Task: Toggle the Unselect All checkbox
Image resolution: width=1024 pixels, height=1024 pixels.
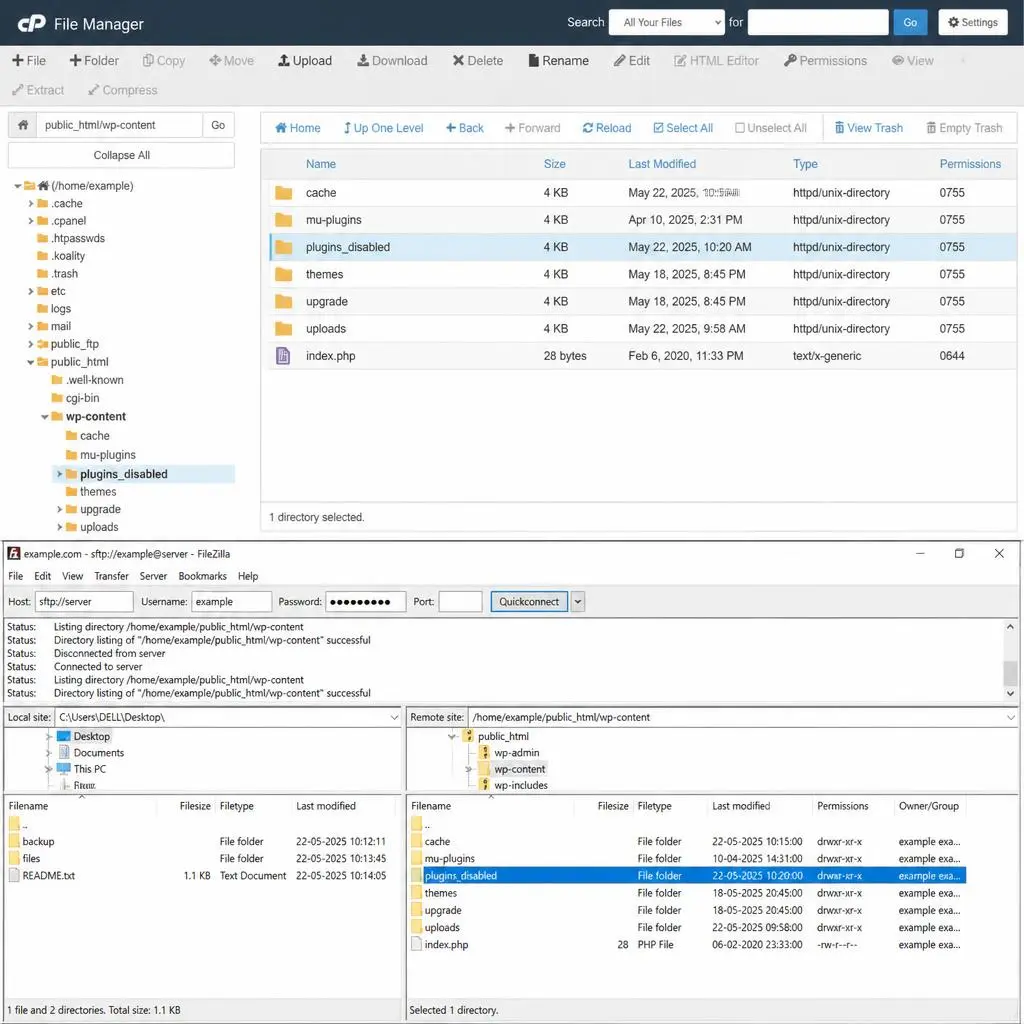Action: tap(740, 128)
